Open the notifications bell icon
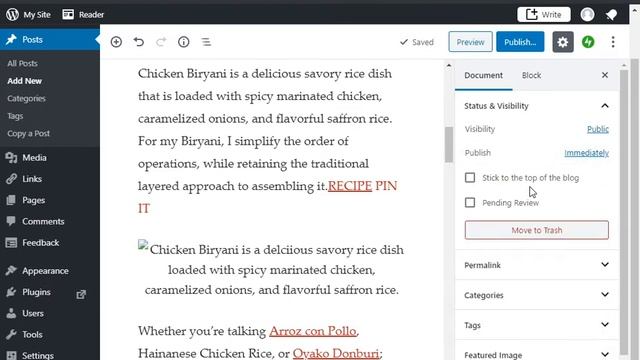 point(611,15)
